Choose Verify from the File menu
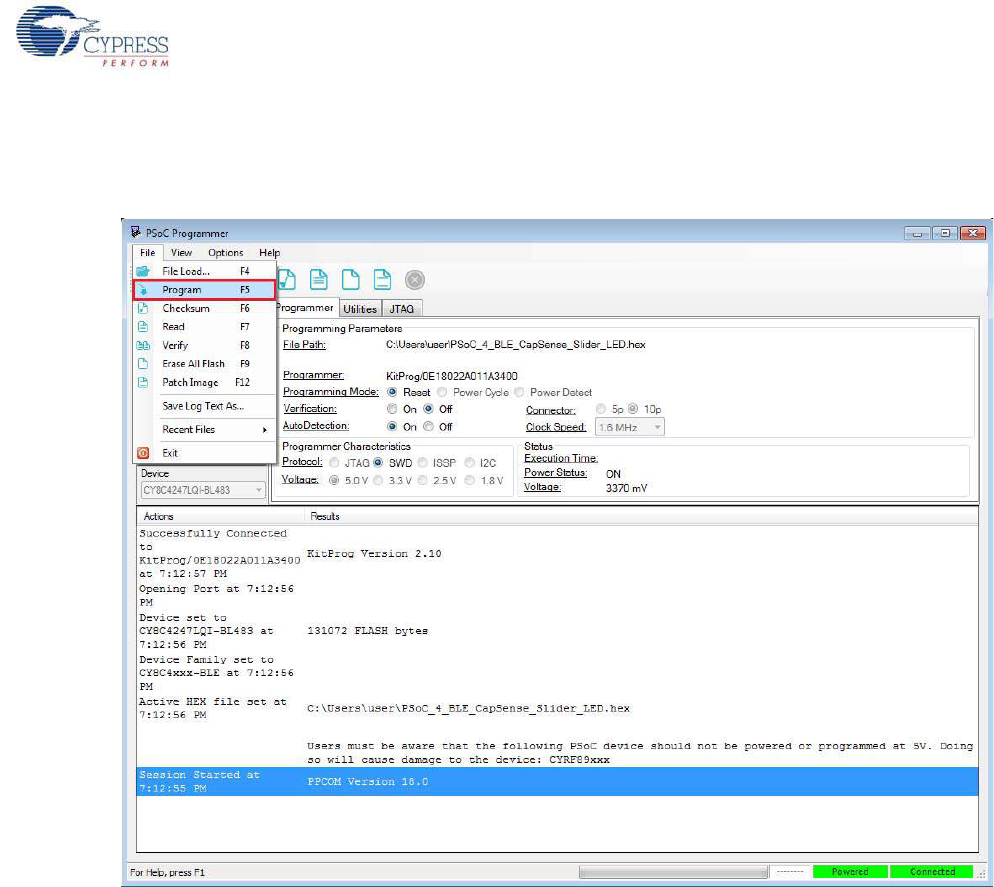994x887 pixels. coord(204,345)
